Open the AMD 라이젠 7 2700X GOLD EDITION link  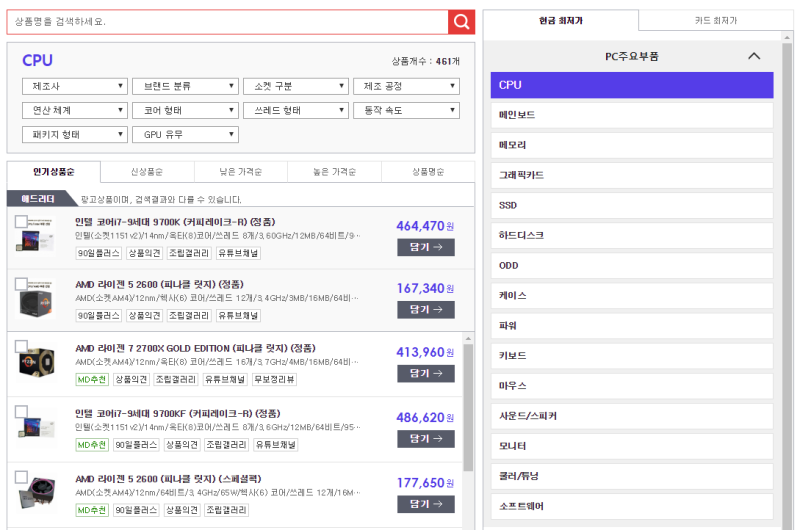pyautogui.click(x=195, y=348)
